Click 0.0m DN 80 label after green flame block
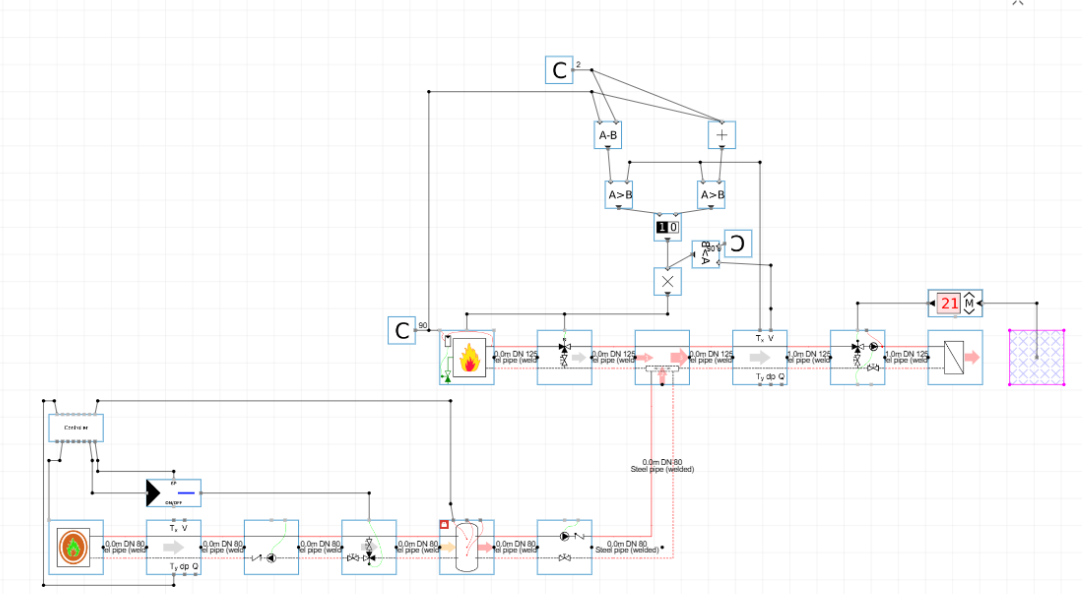 (x=125, y=544)
